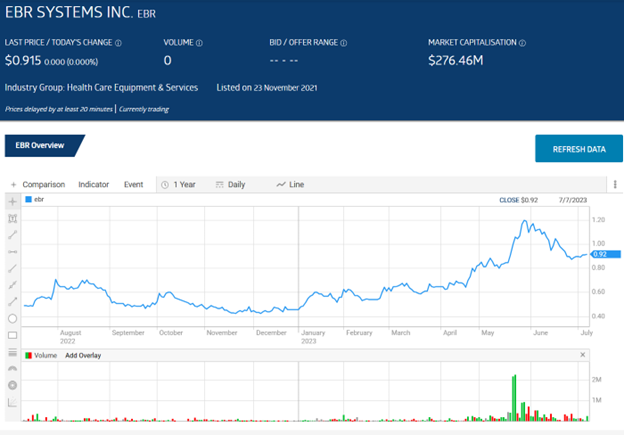
Task: Choose the horizontal levels retracement tool
Action: (13, 352)
